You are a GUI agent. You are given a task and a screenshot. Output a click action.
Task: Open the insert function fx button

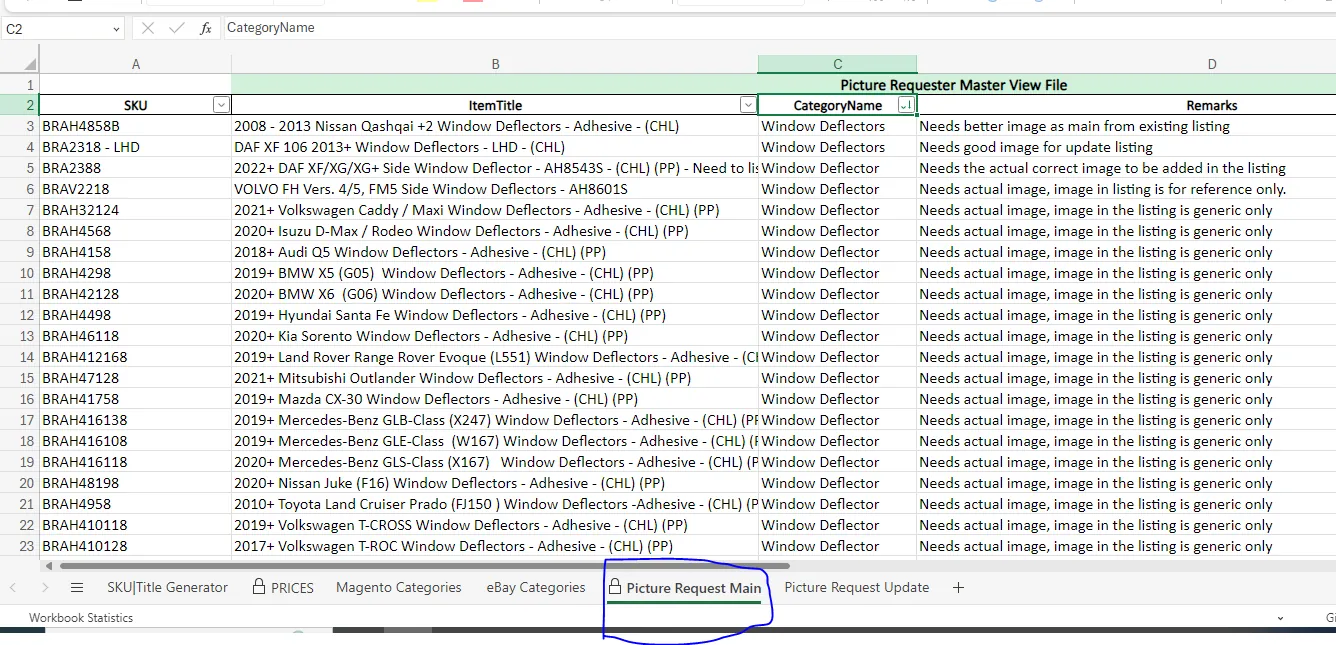point(206,28)
